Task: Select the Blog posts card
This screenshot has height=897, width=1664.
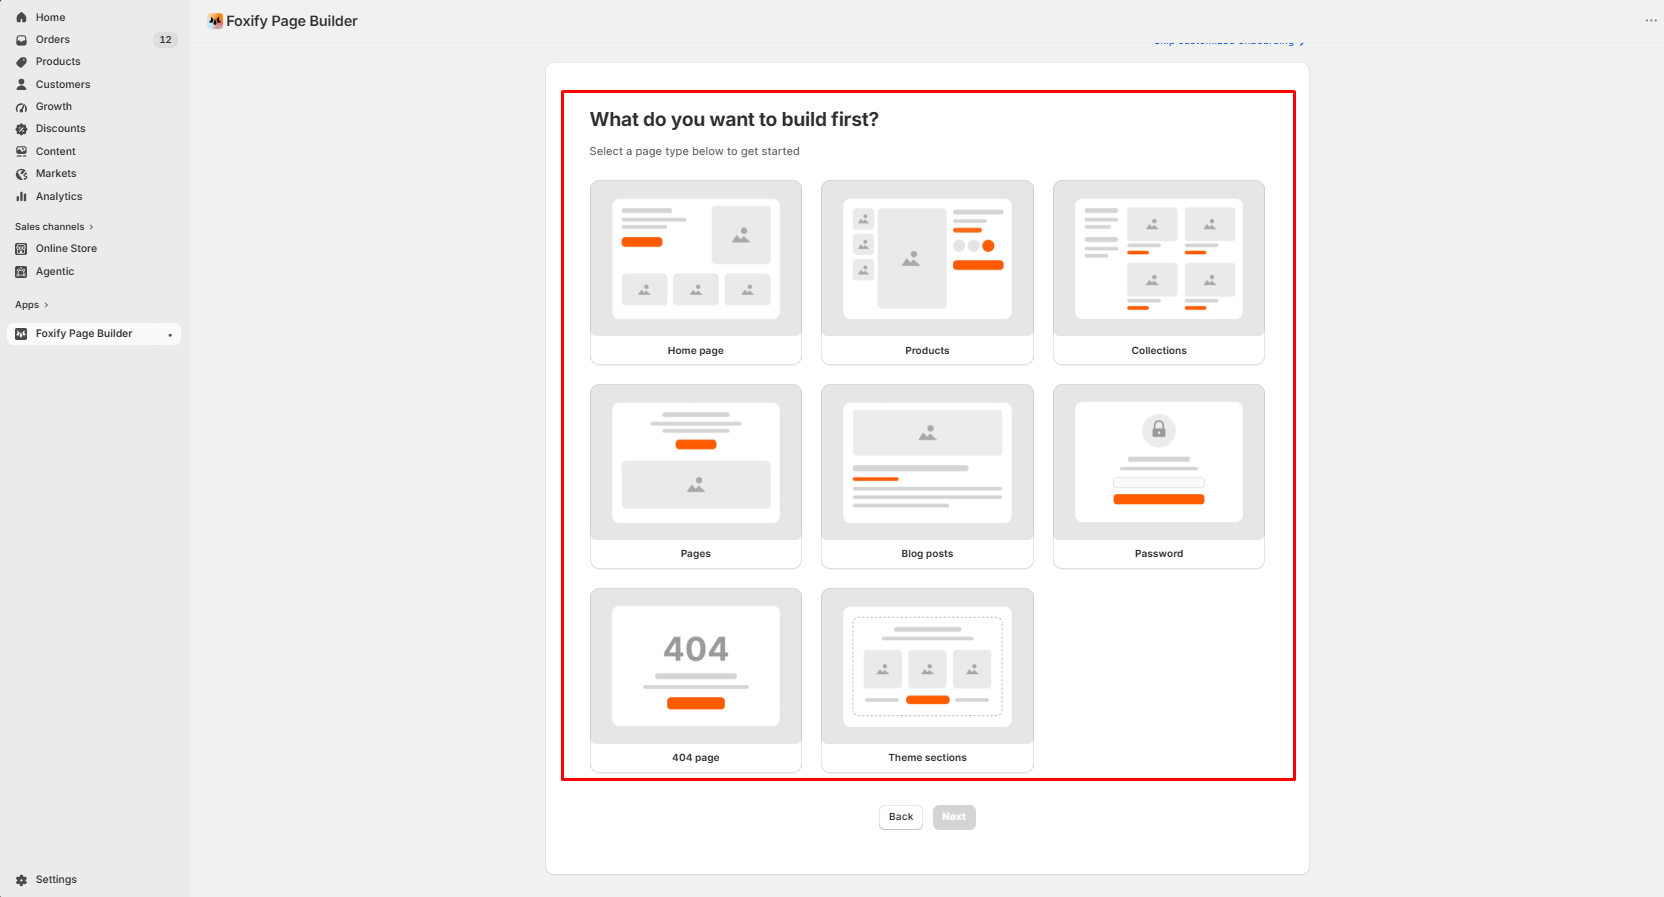Action: click(927, 476)
